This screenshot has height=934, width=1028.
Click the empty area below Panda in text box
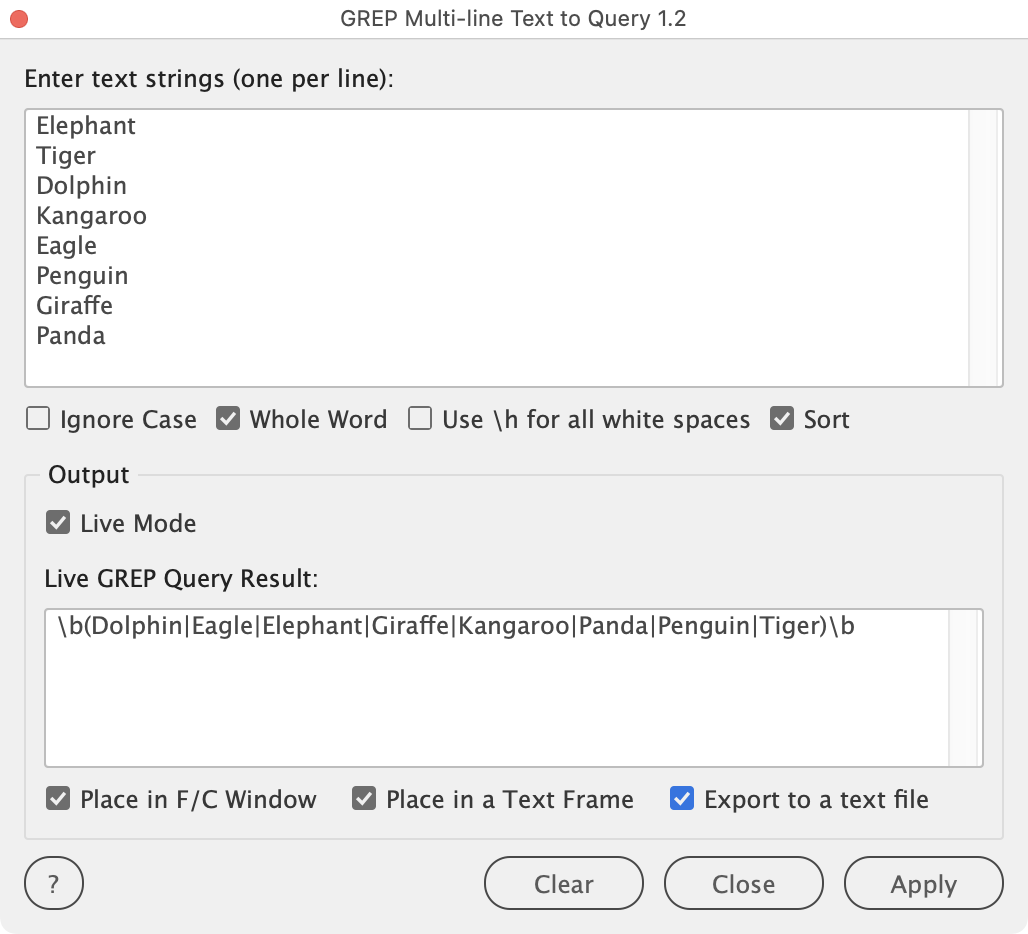point(497,368)
